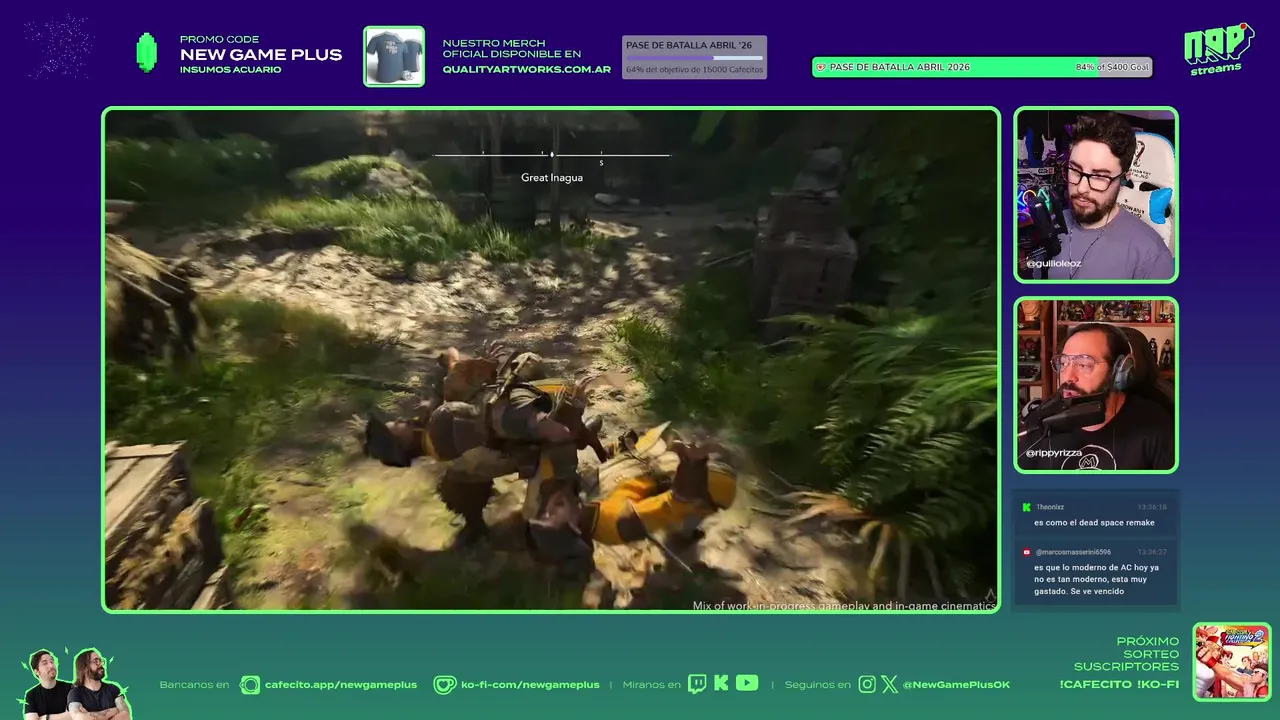
Task: Click the 'Seguinos en' label
Action: [x=817, y=685]
